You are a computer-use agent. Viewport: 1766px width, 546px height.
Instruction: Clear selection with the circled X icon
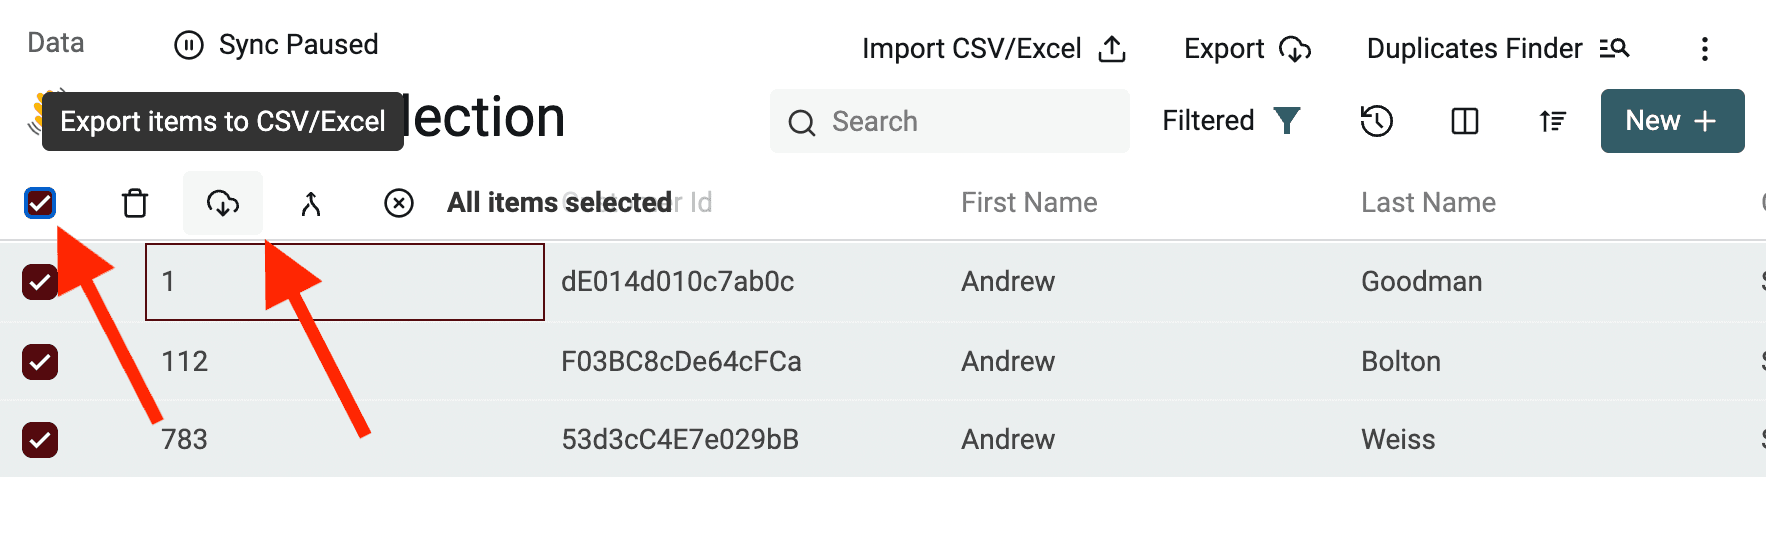(x=399, y=203)
